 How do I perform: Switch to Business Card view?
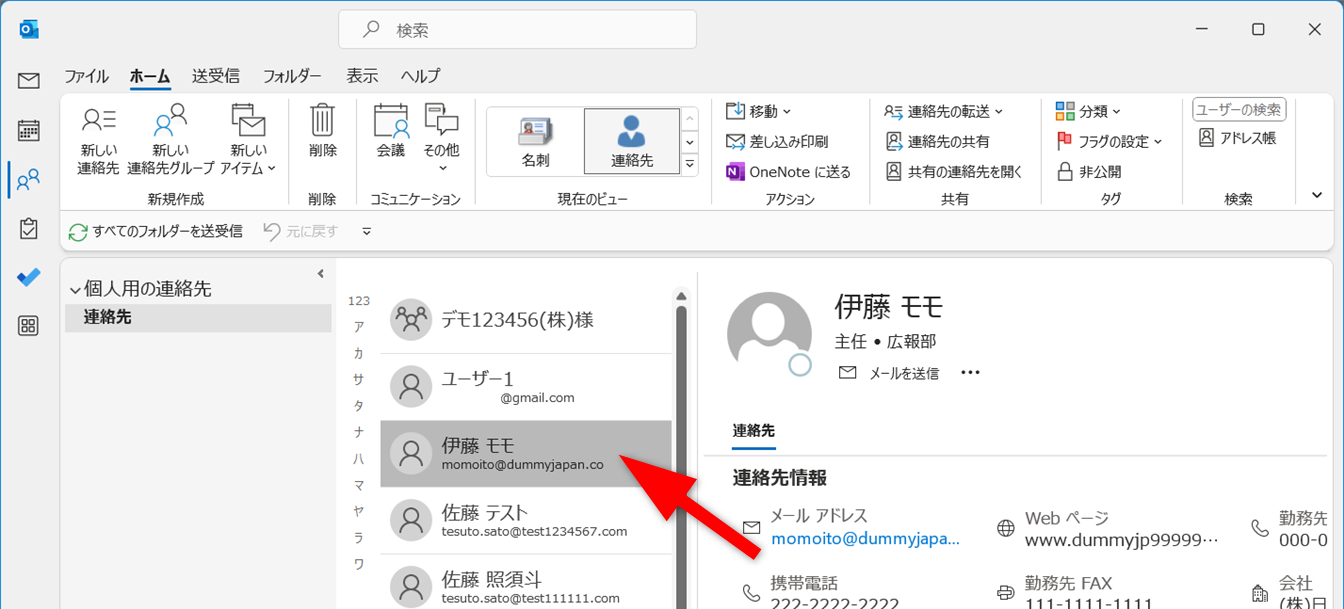[x=535, y=141]
